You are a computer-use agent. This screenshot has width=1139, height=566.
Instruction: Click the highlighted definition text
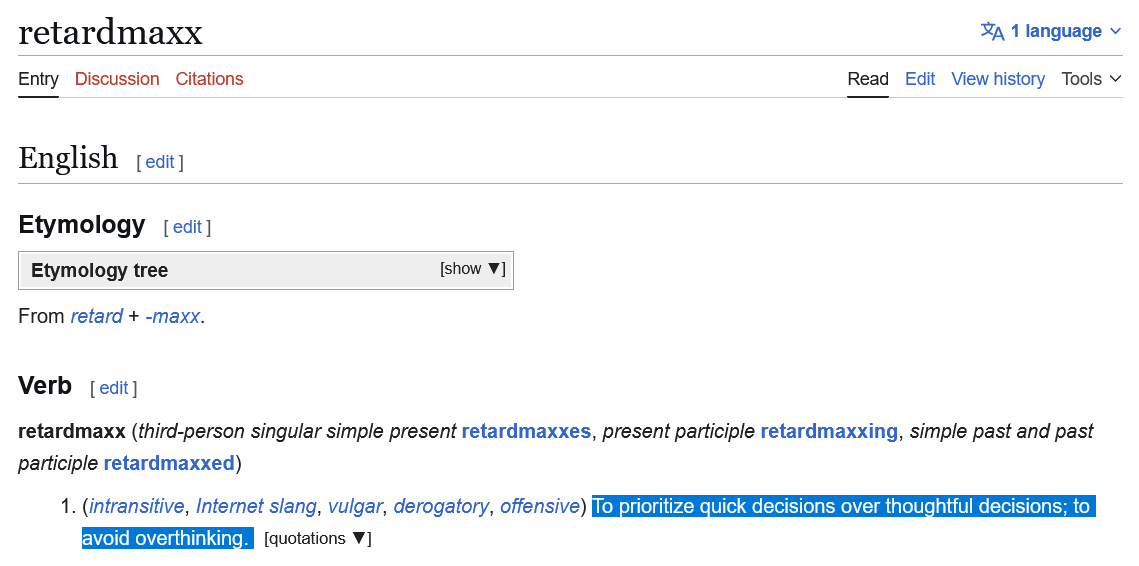coord(588,522)
